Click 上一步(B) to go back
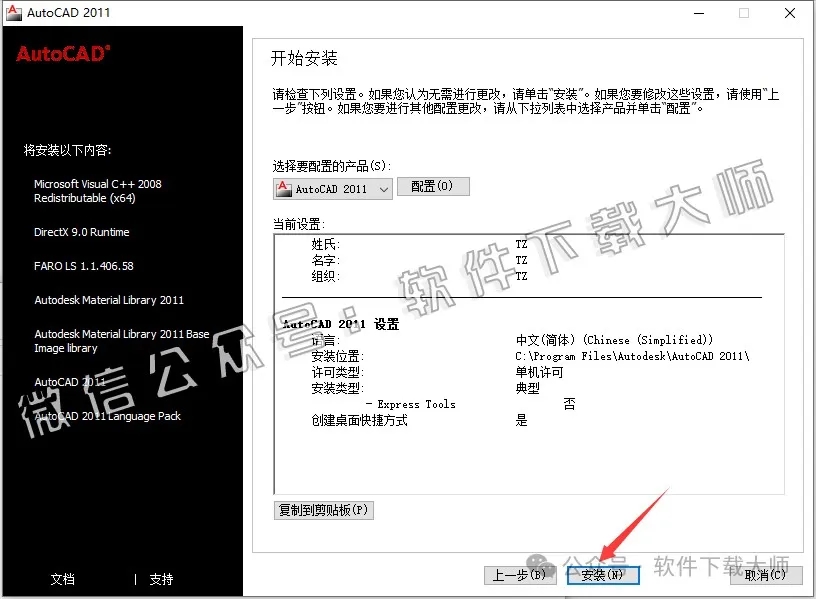Screen dimensions: 816x599 point(519,575)
